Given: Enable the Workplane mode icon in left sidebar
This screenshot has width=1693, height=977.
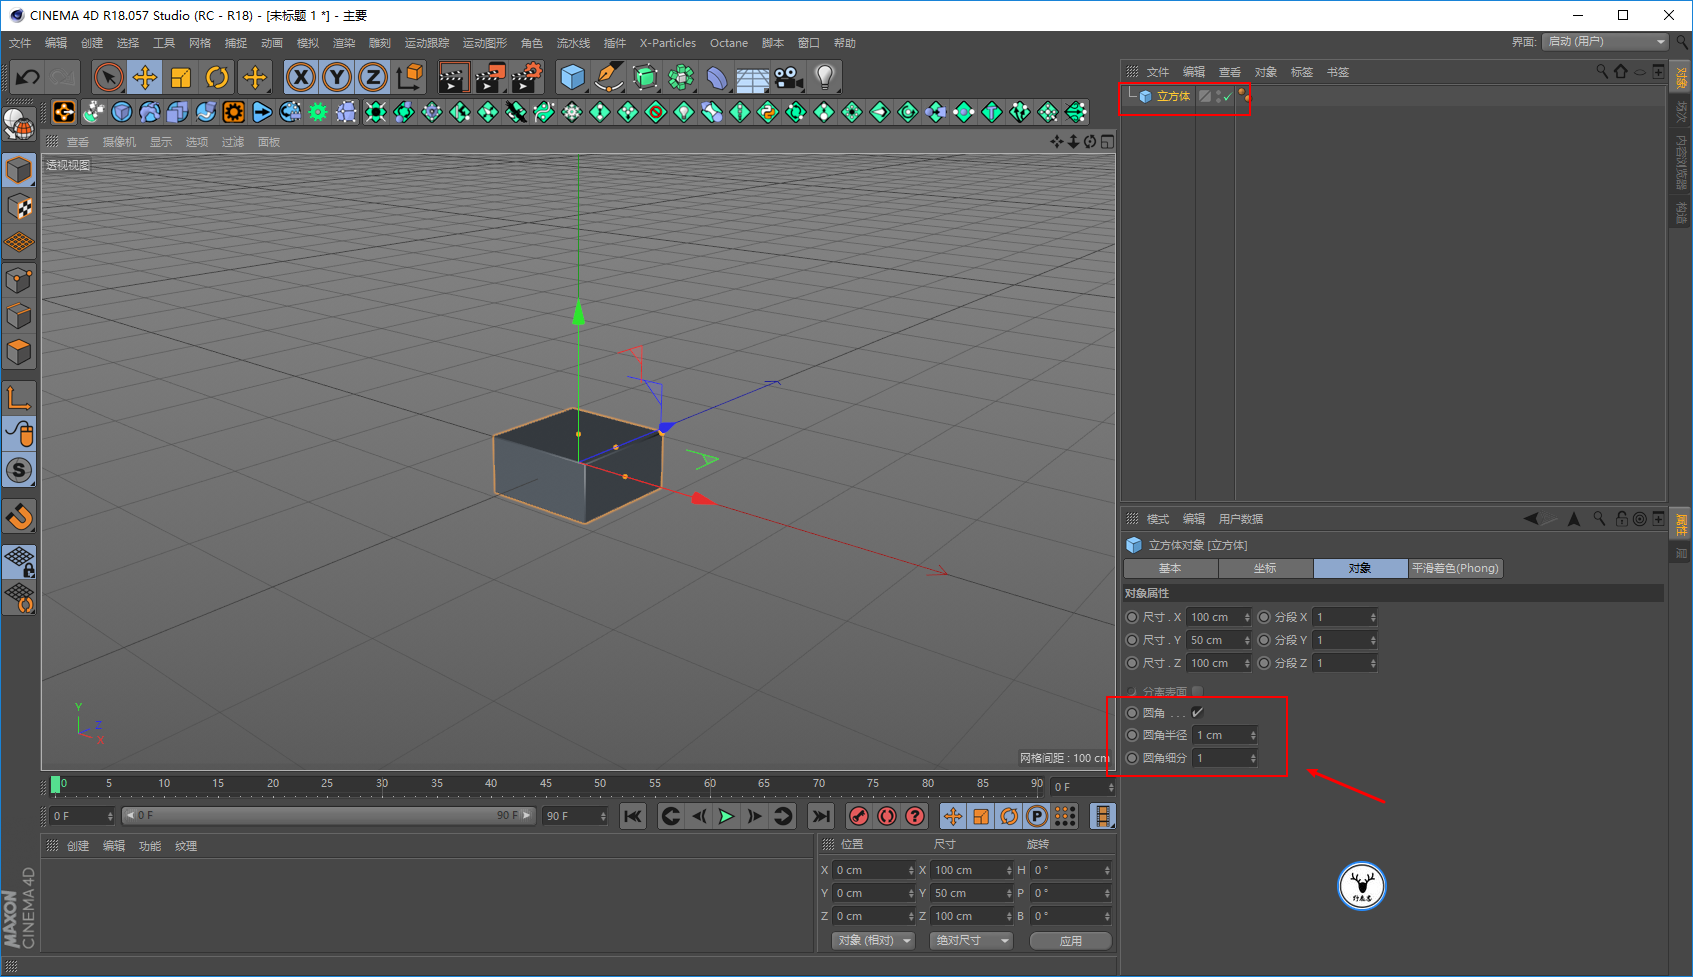Looking at the screenshot, I should 19,243.
